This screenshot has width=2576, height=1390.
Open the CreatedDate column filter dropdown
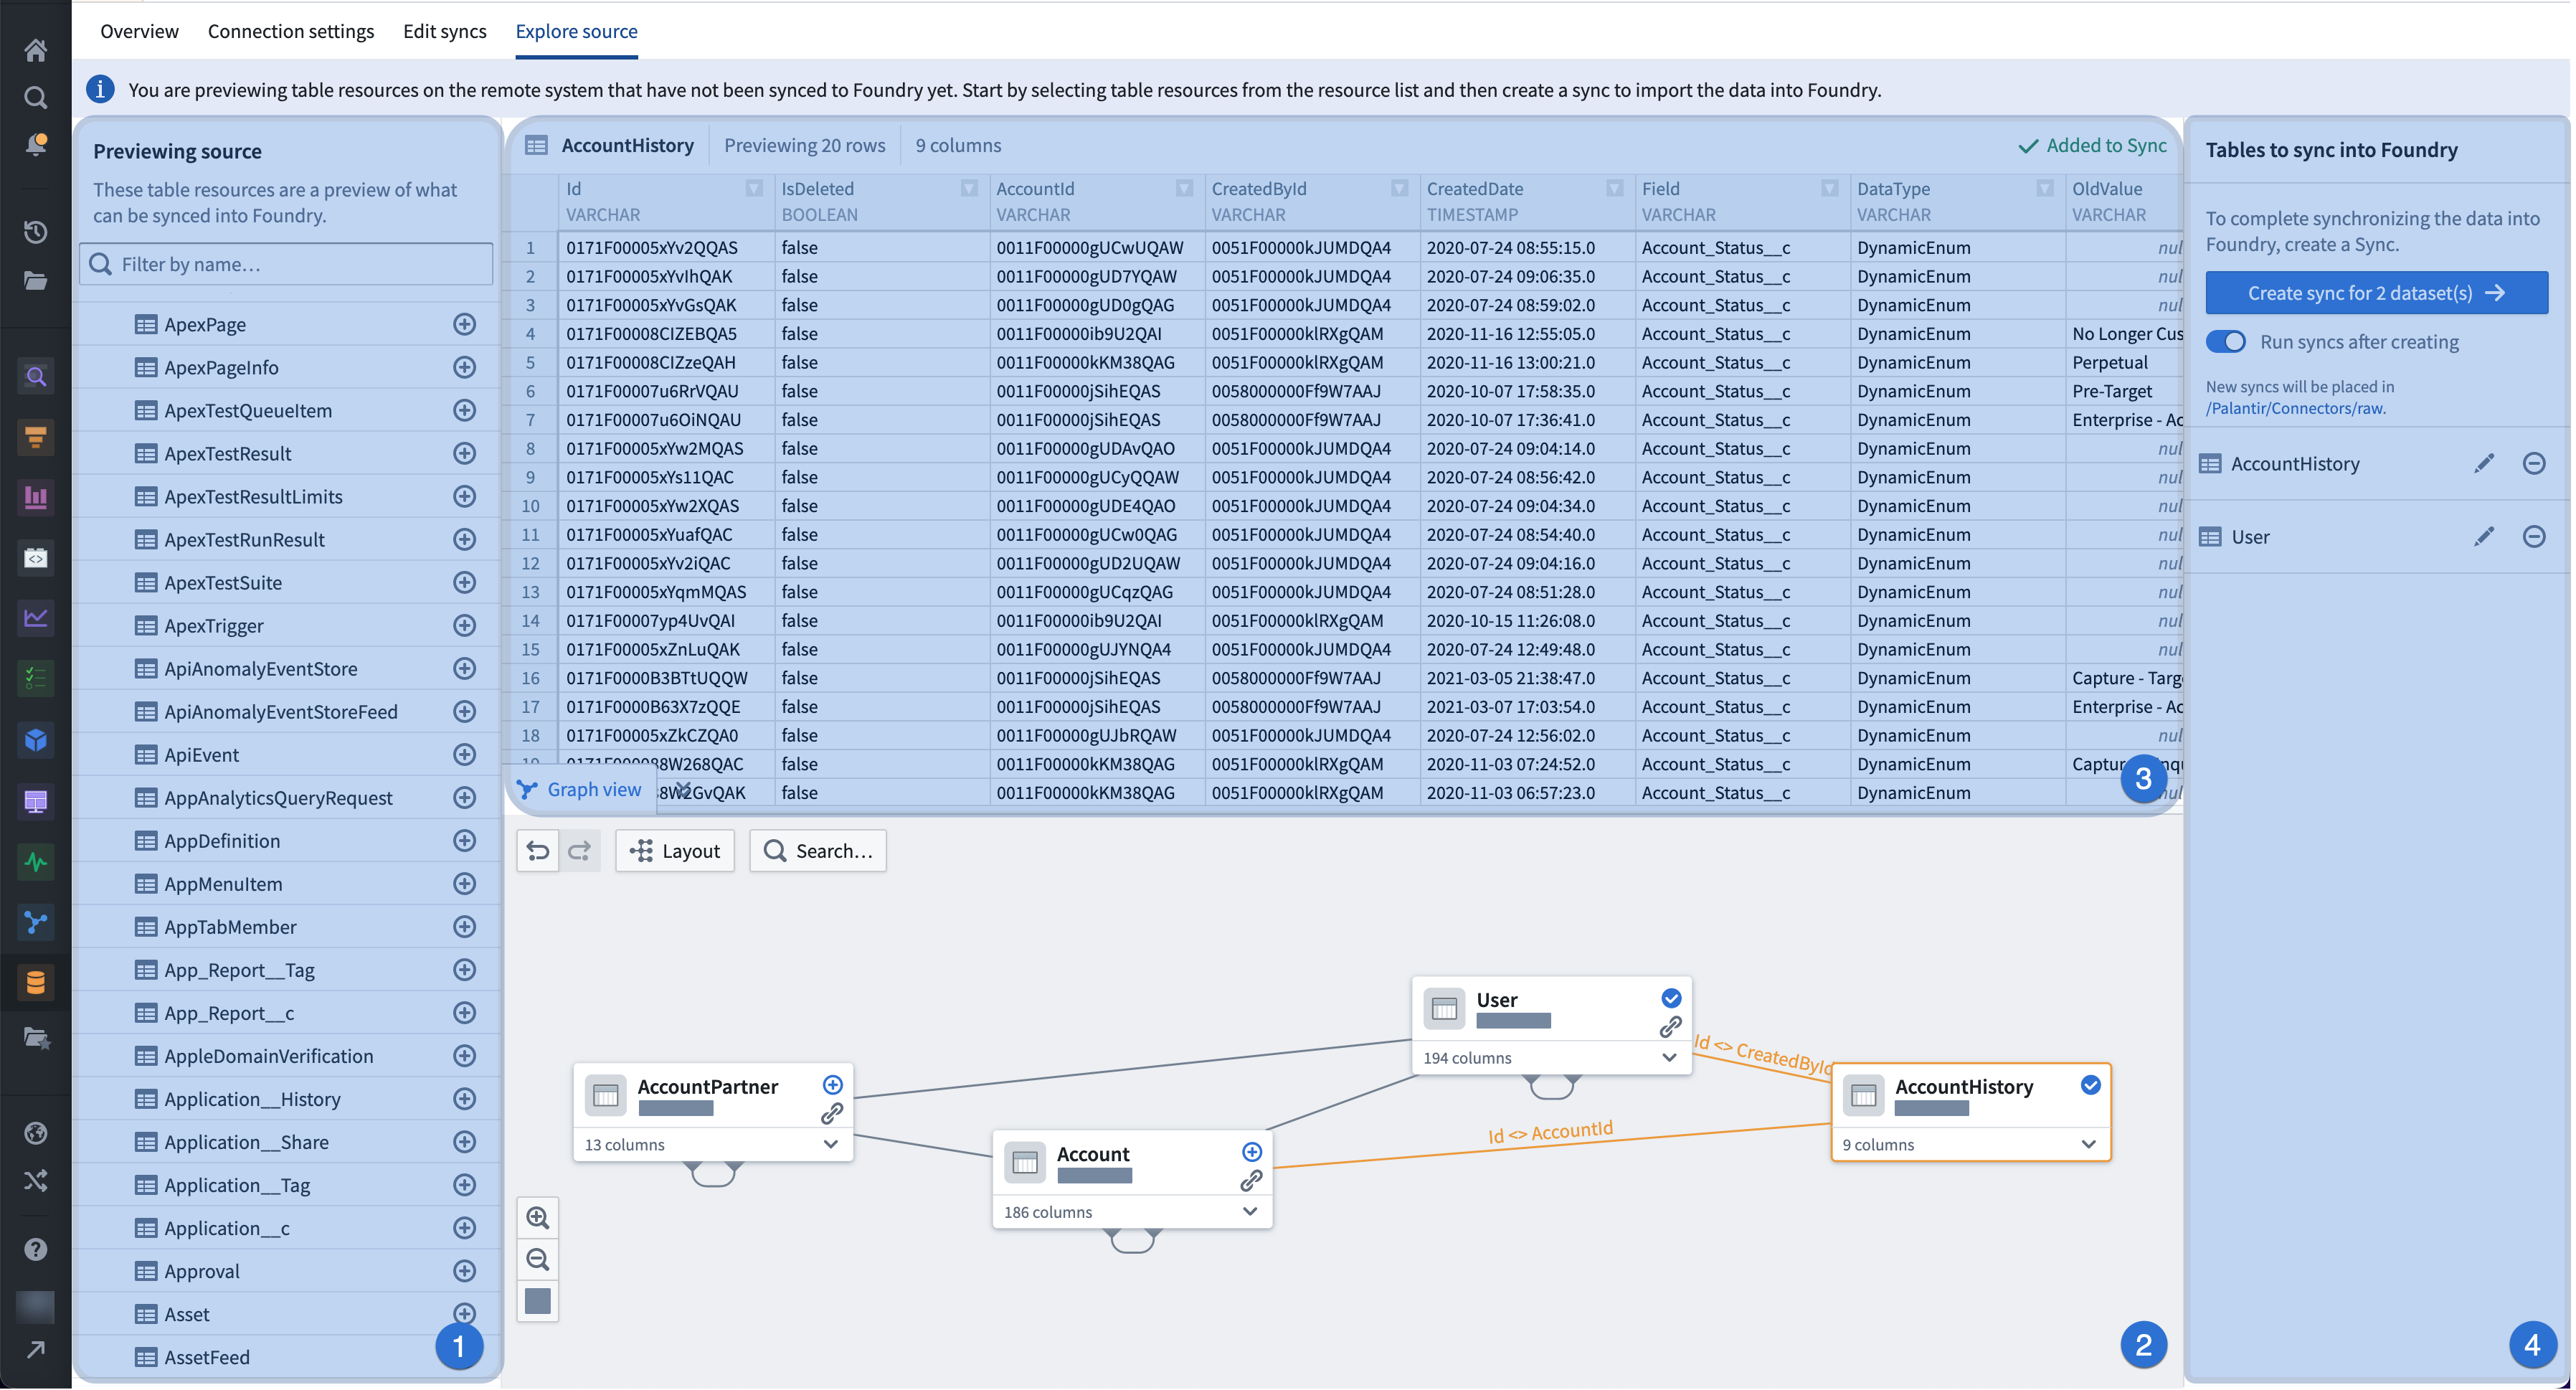(x=1614, y=188)
